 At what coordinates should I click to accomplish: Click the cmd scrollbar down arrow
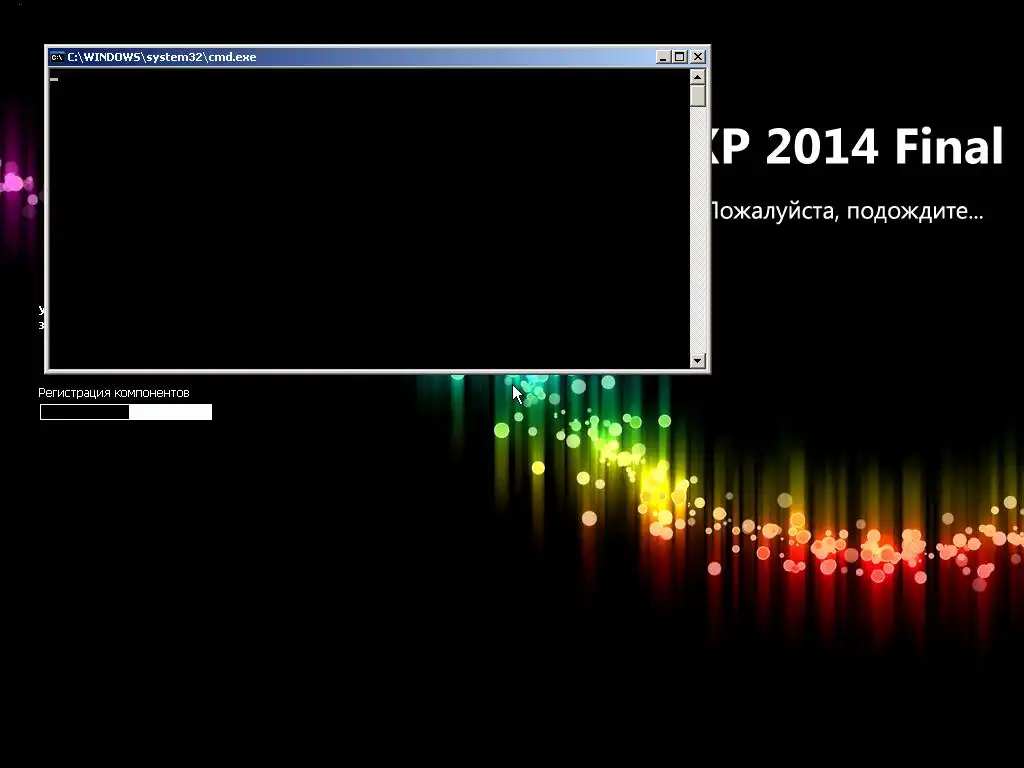pos(697,360)
